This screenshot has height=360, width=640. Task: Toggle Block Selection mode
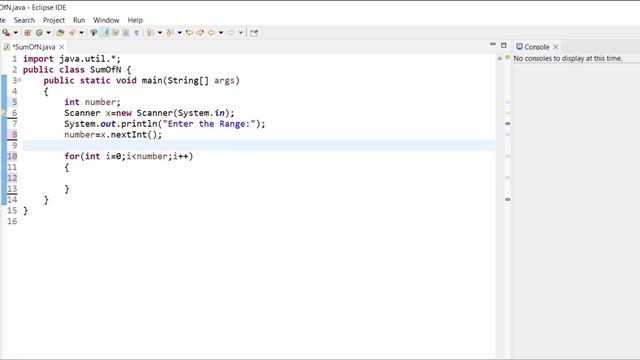(126, 33)
